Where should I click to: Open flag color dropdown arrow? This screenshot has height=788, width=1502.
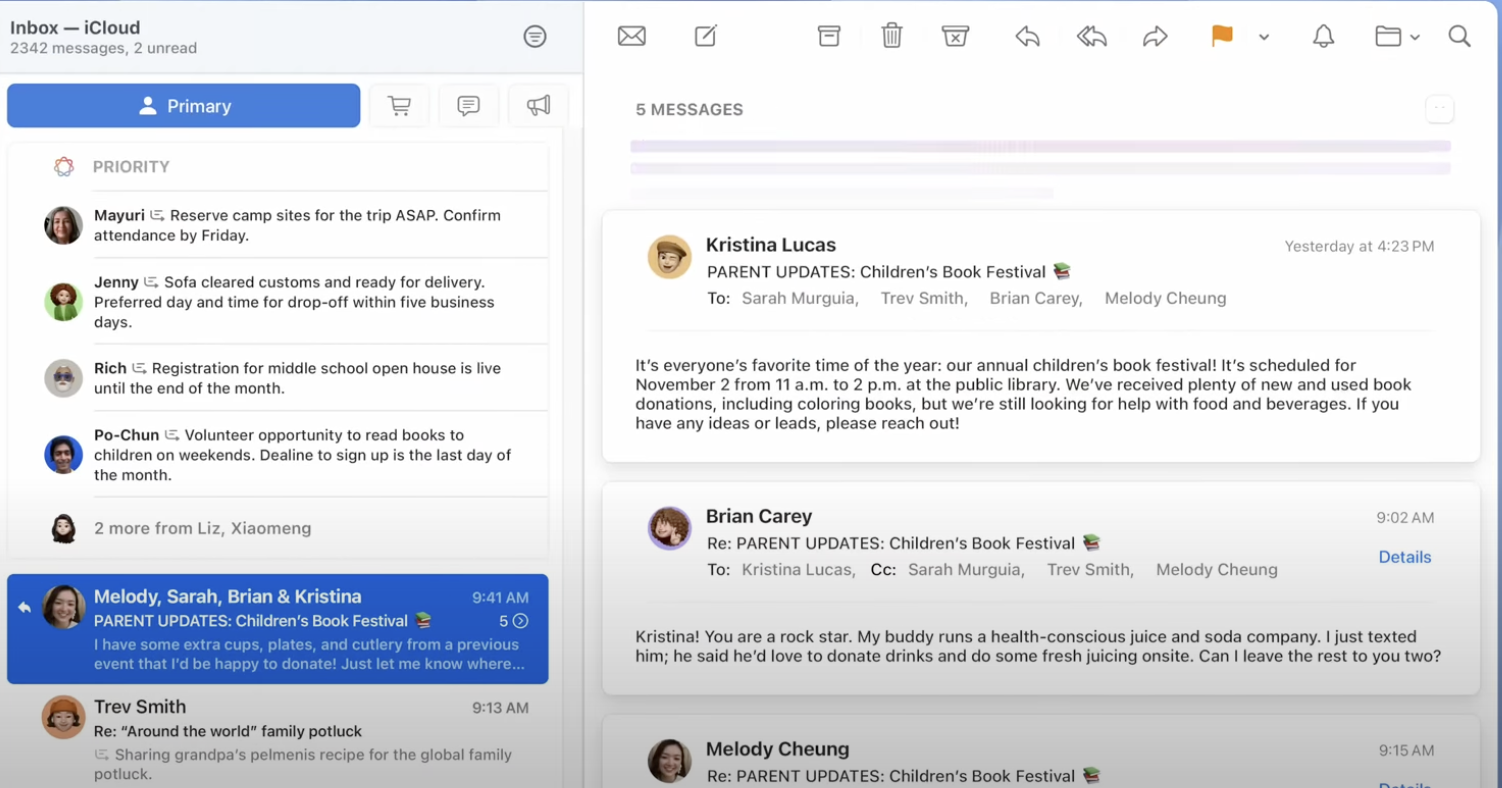click(1264, 37)
